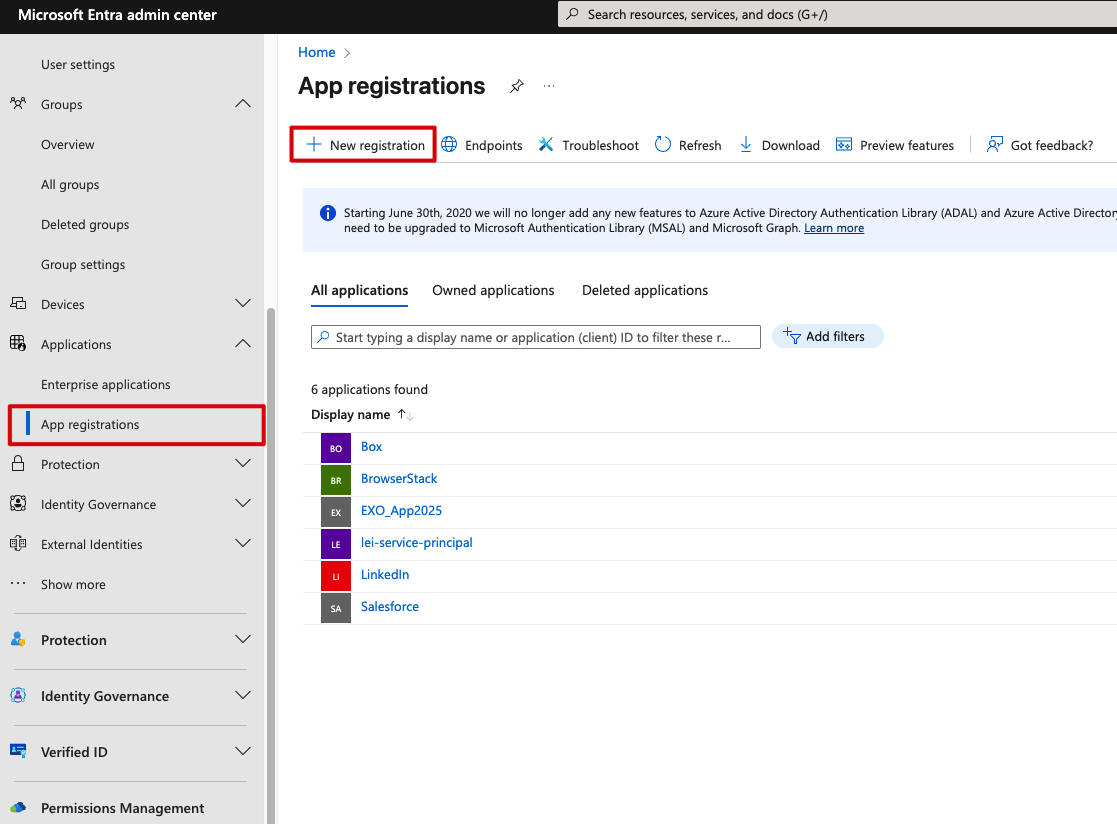
Task: Click the display name filter input field
Action: click(x=536, y=337)
